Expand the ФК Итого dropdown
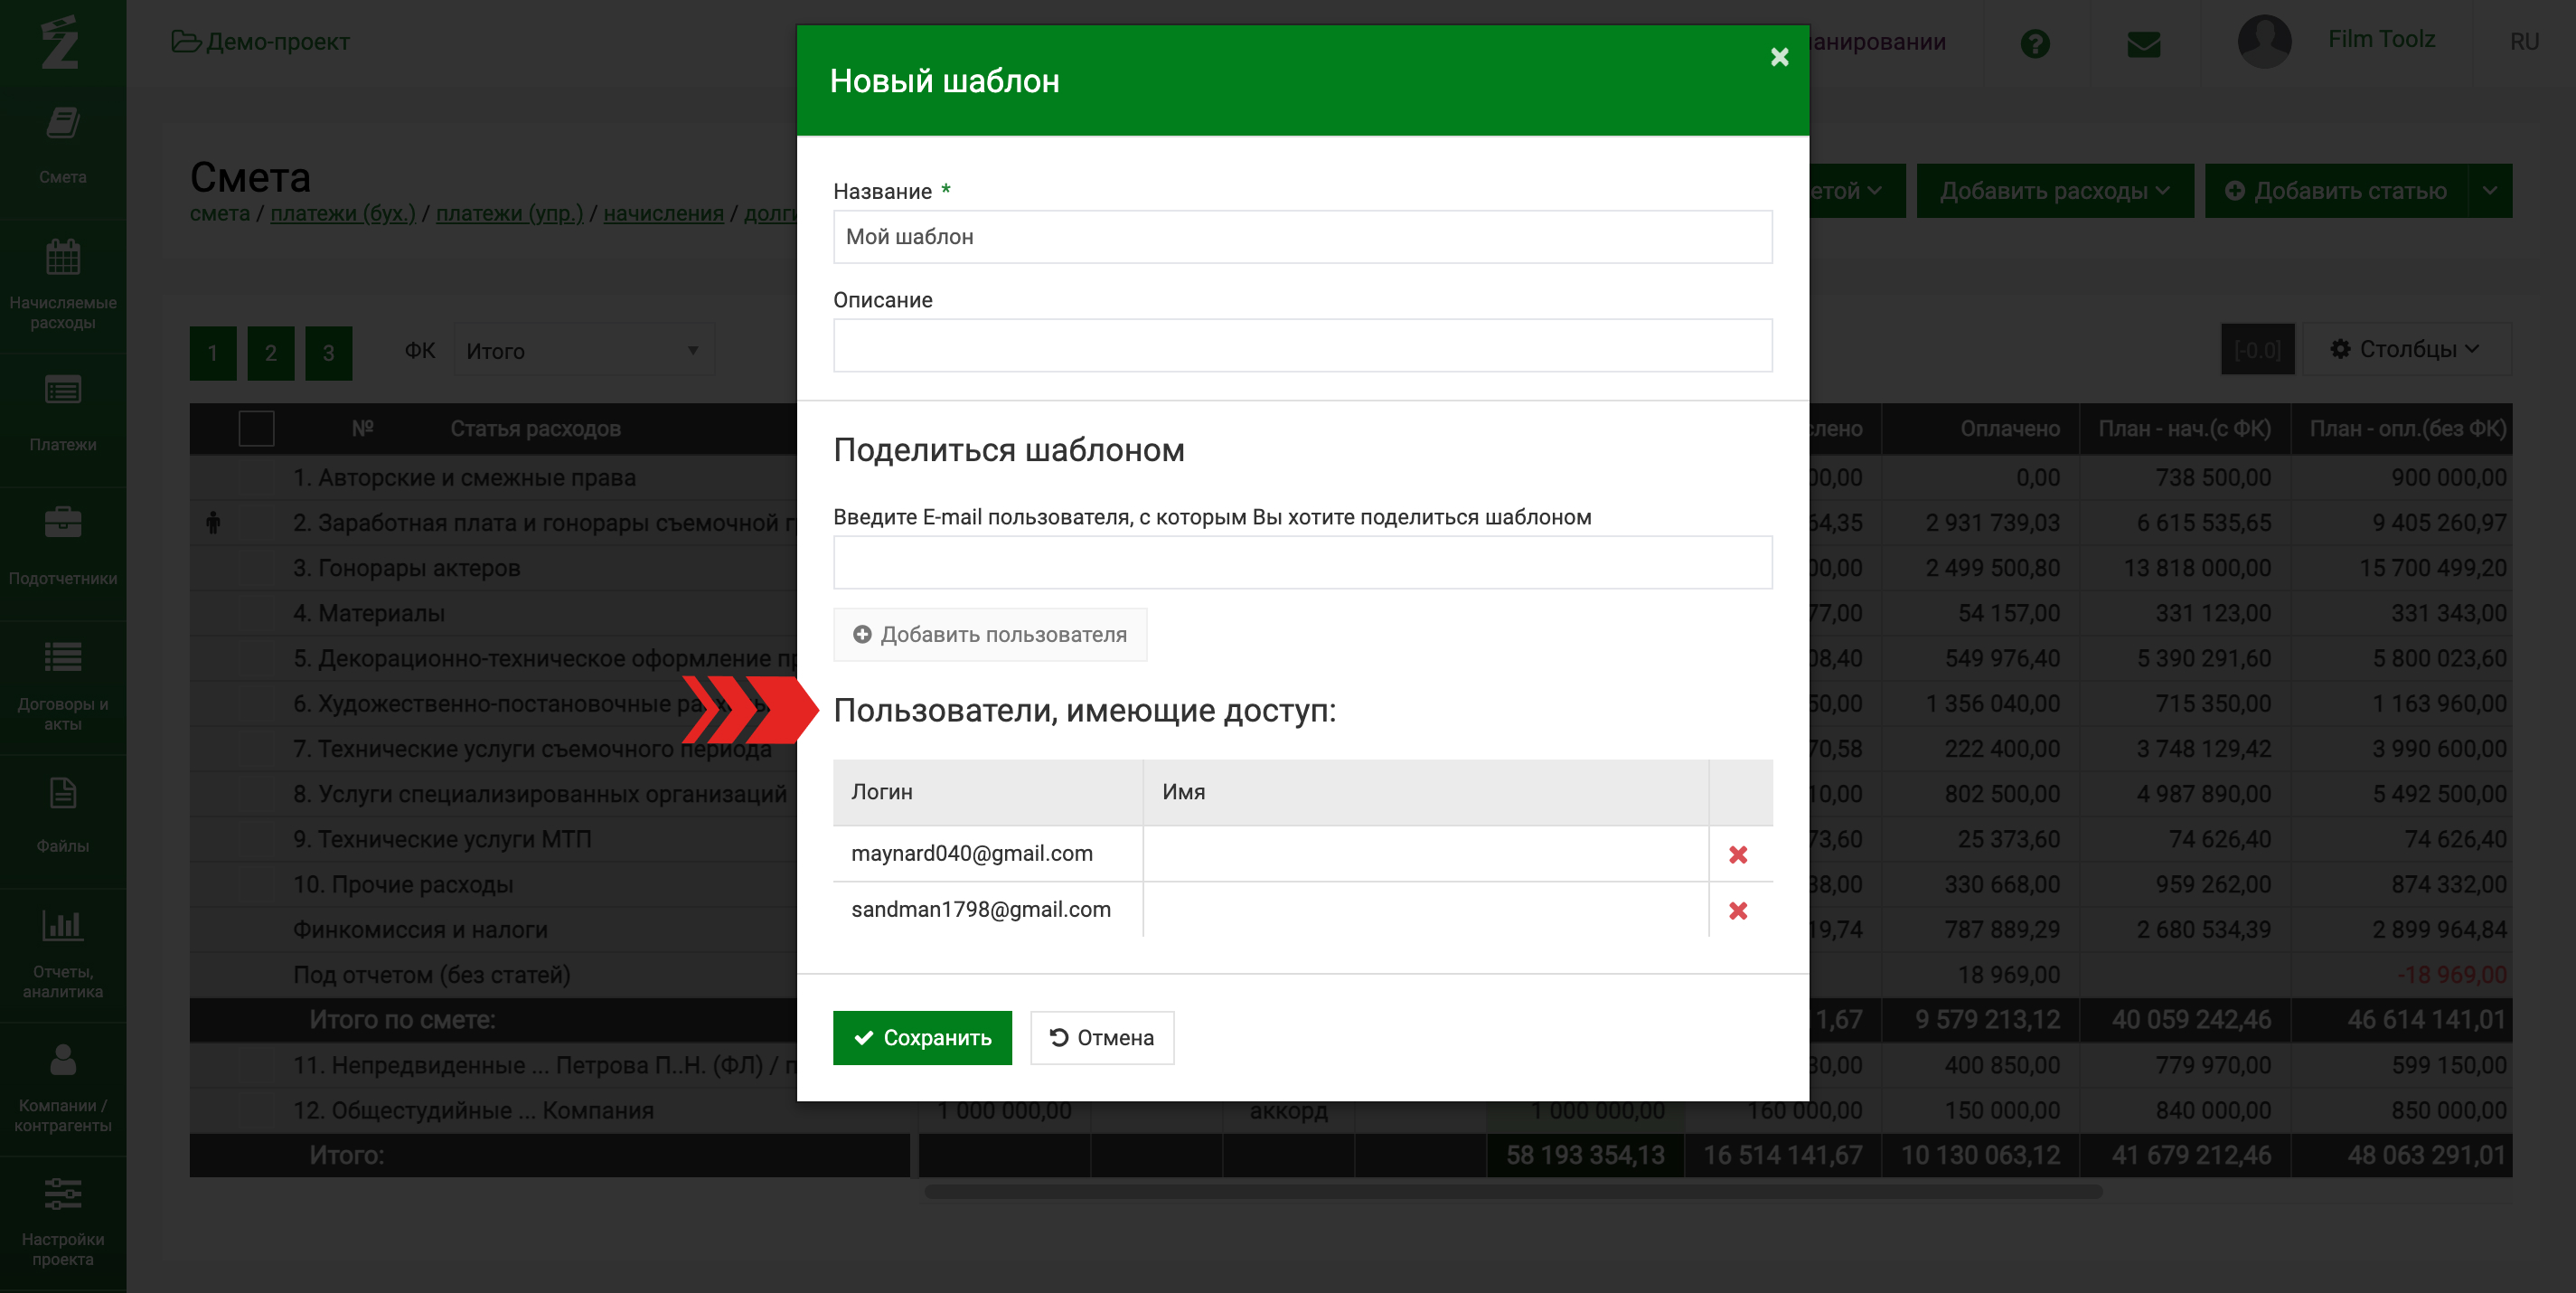 584,351
